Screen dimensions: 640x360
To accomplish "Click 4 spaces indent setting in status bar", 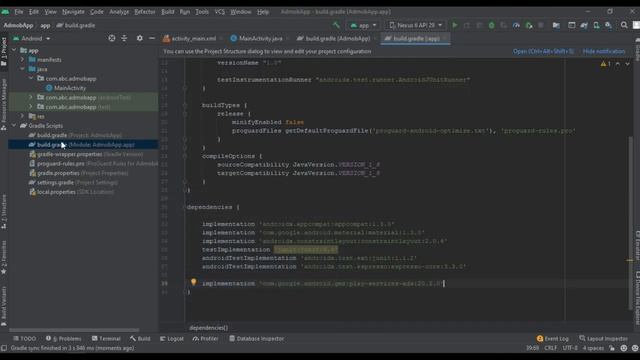I will point(593,348).
